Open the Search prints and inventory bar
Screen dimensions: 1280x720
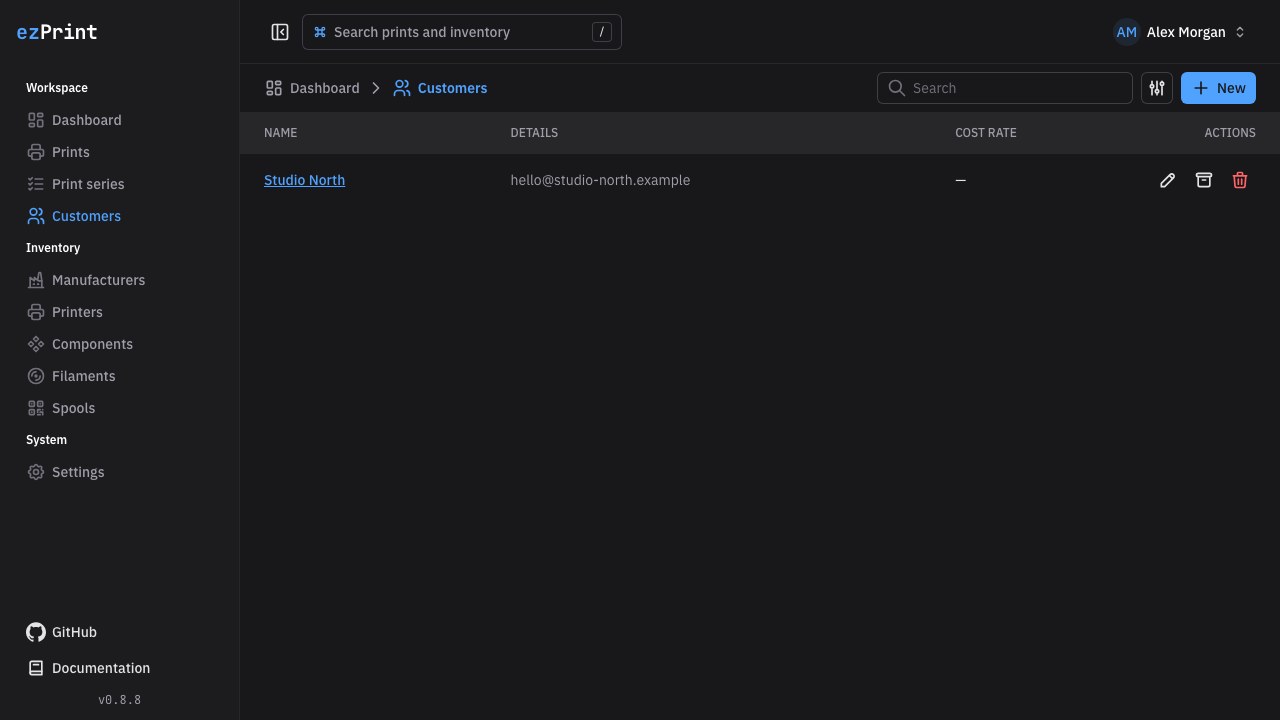click(x=462, y=32)
